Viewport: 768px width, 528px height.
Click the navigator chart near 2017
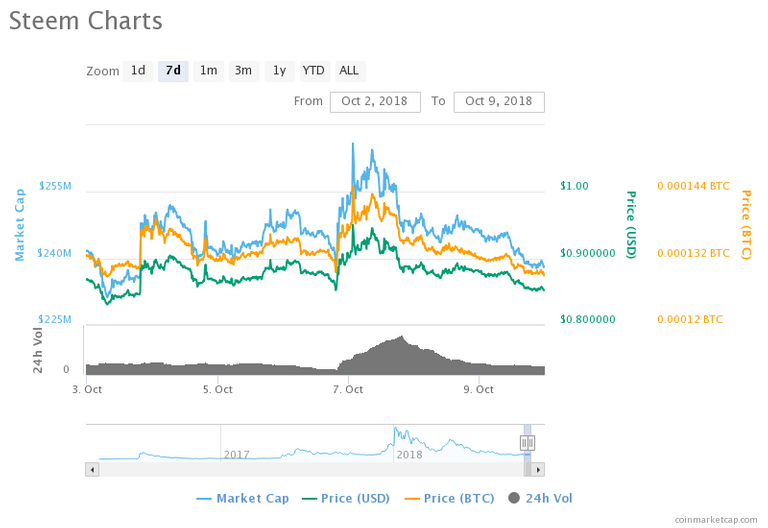tap(237, 455)
